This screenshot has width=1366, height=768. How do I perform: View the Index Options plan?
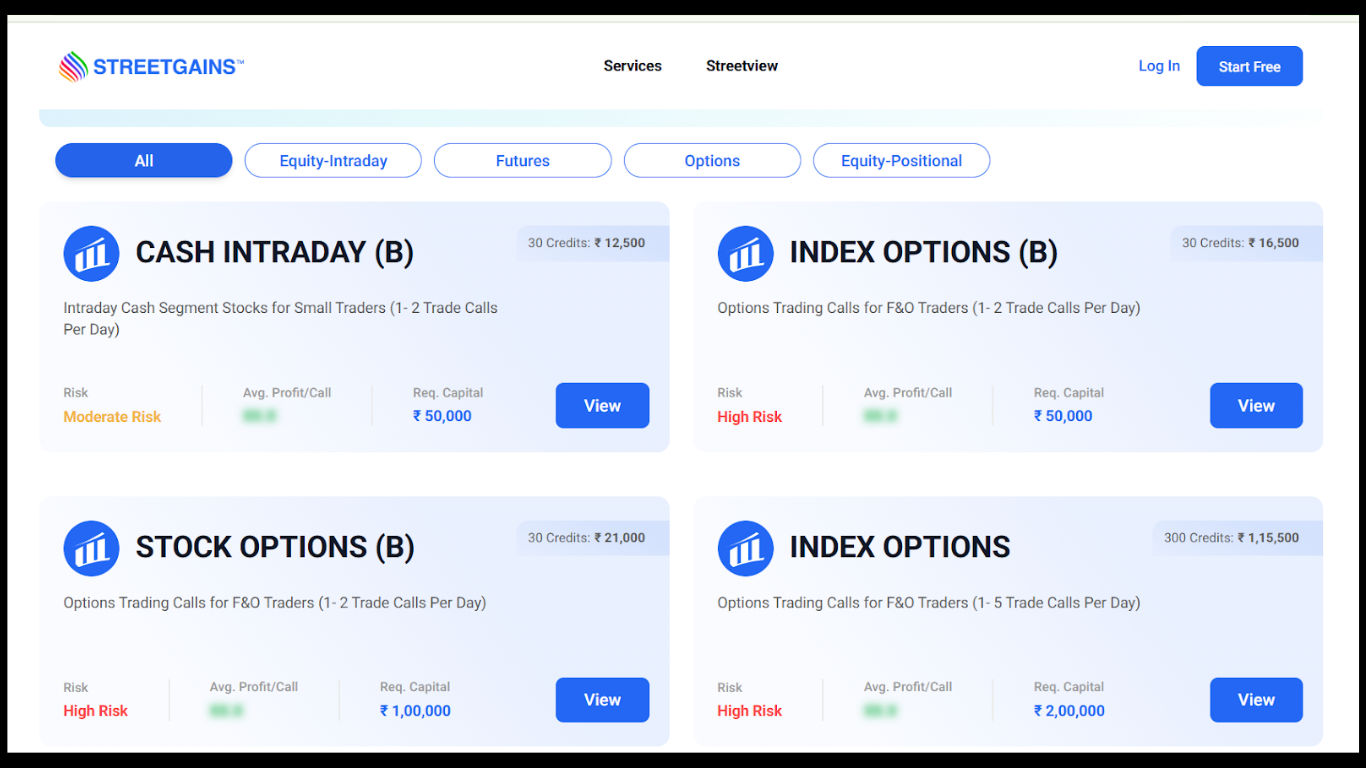(x=1256, y=700)
